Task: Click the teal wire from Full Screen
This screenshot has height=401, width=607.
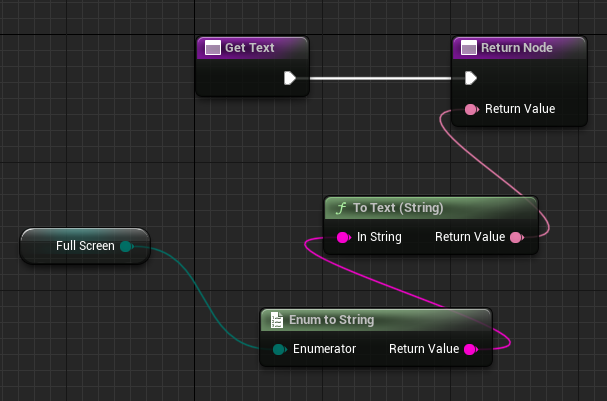Action: (x=201, y=296)
